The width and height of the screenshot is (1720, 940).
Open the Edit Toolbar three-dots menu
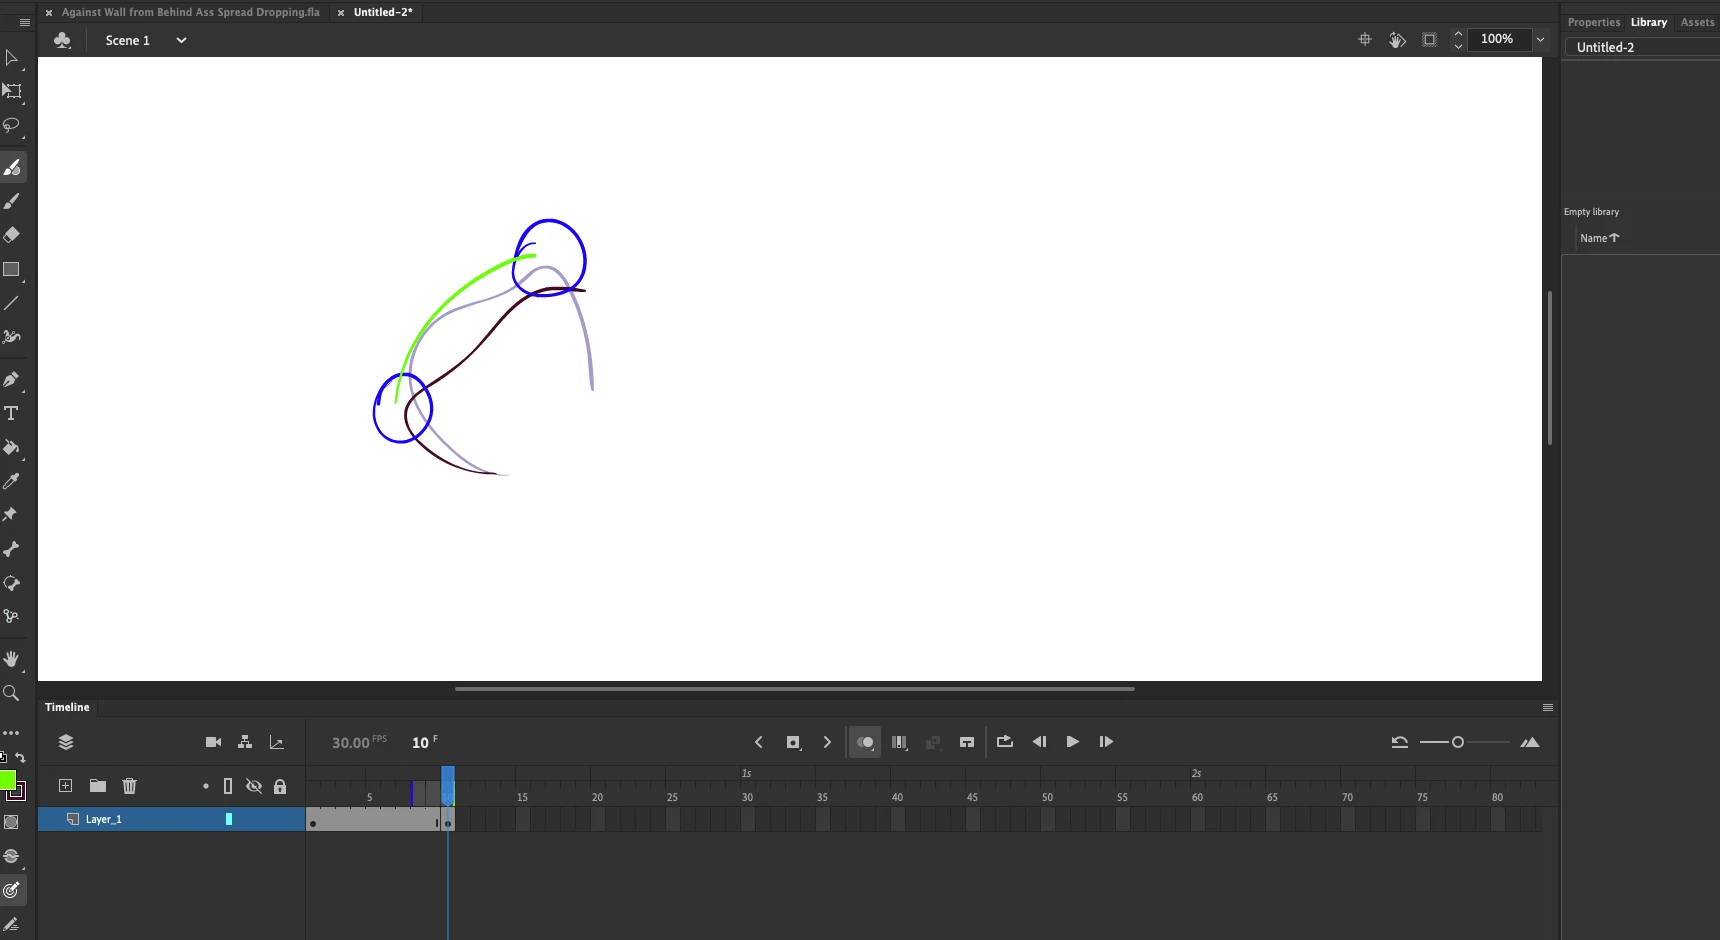click(12, 733)
